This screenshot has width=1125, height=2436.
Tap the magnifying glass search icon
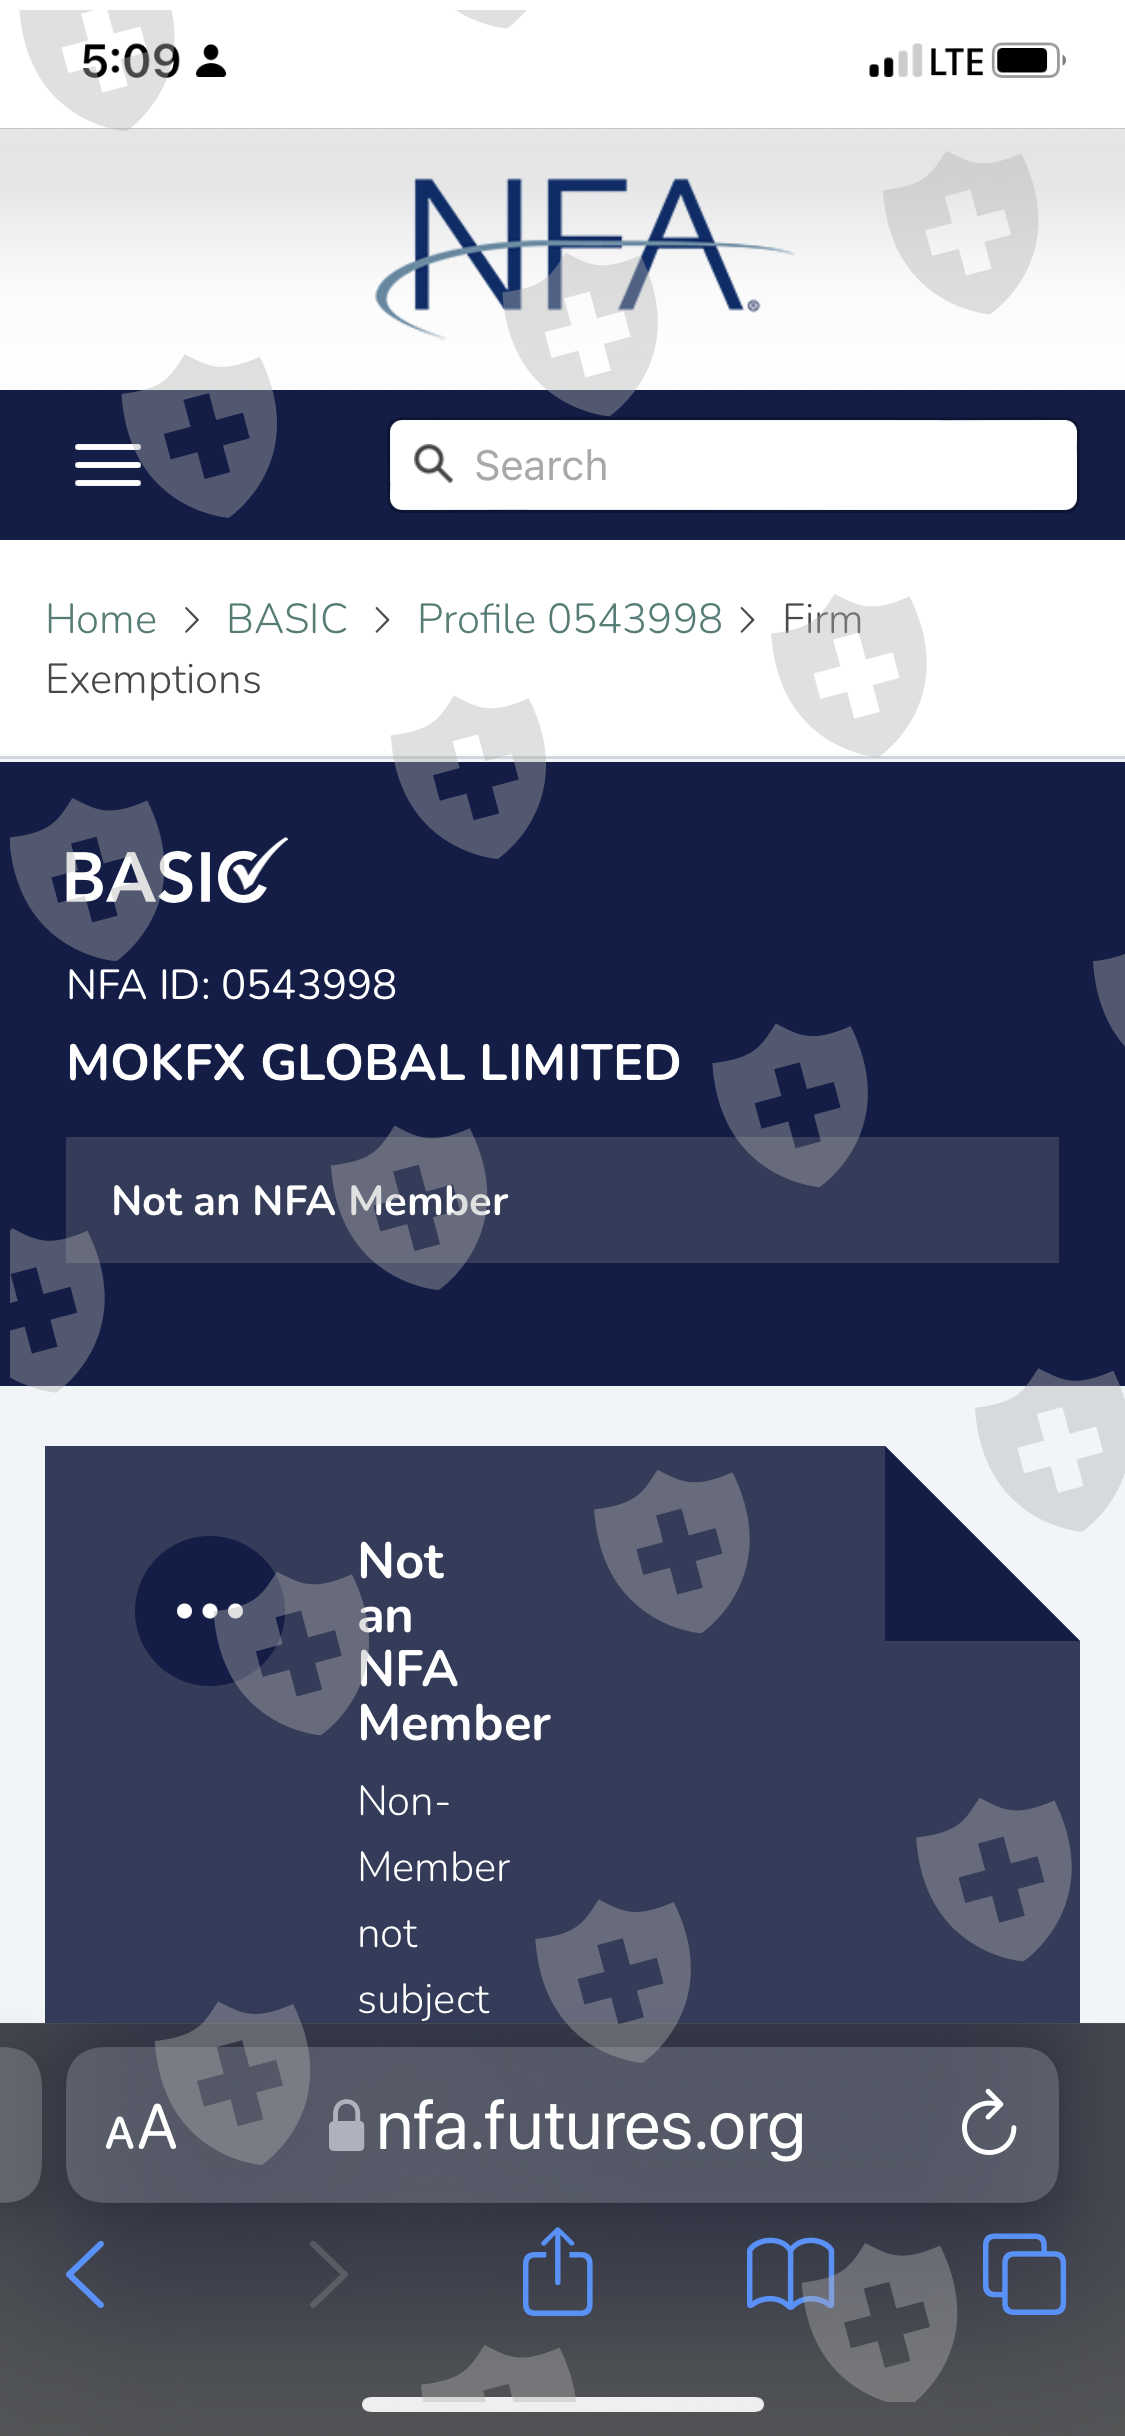click(434, 464)
